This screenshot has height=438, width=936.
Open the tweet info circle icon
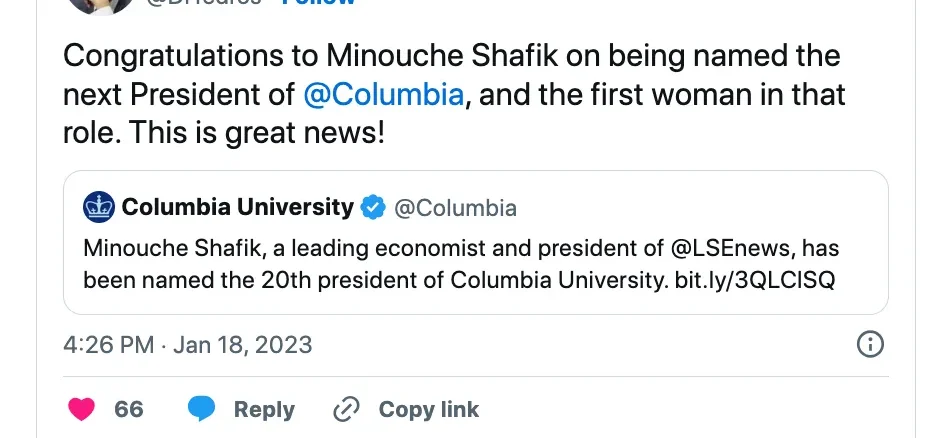coord(871,345)
